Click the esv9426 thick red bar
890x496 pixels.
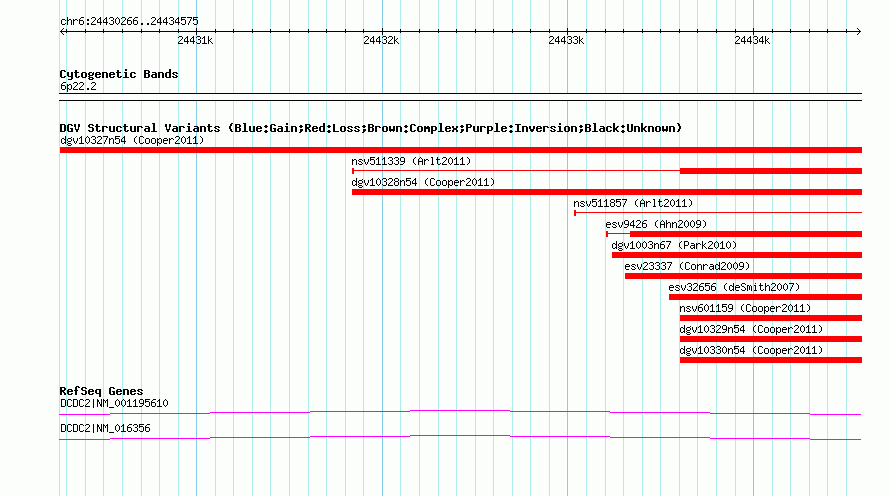coord(746,234)
